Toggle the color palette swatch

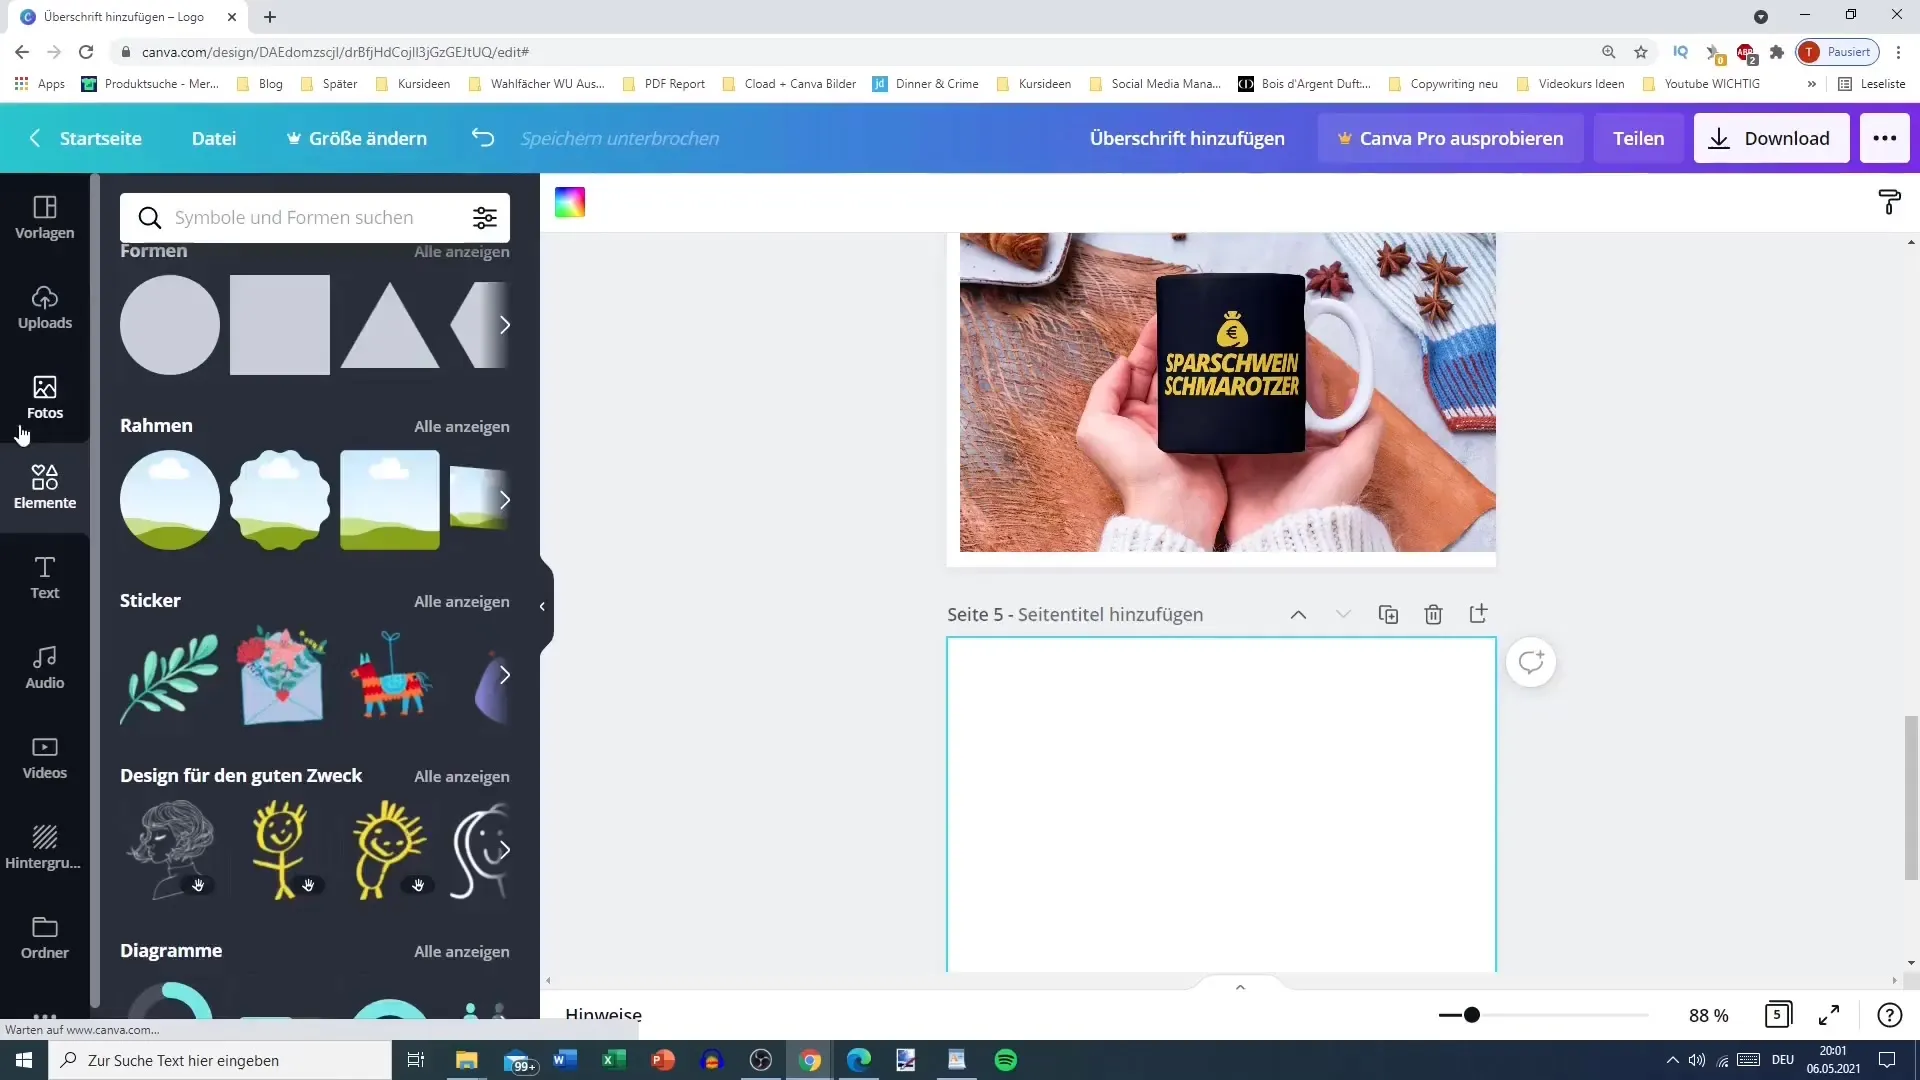(x=570, y=202)
